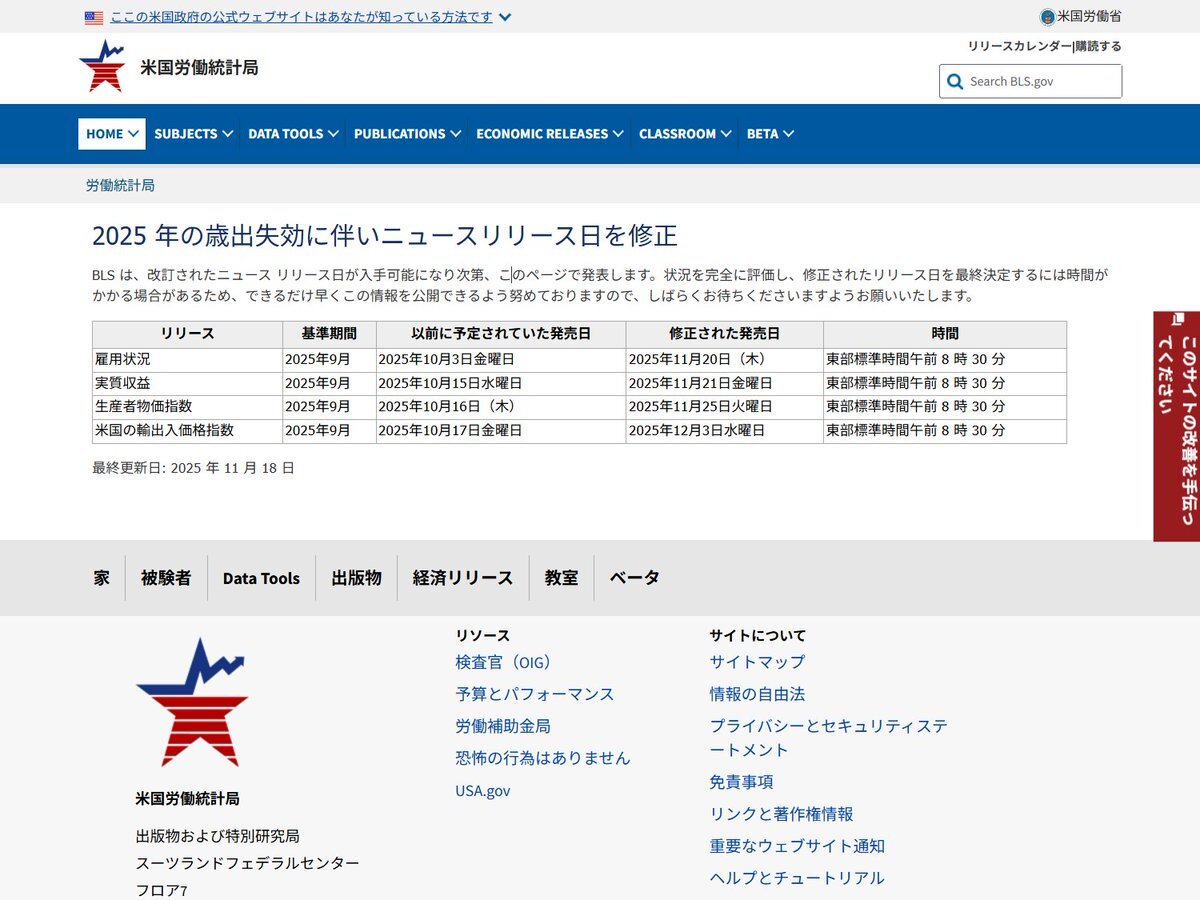1200x900 pixels.
Task: Open the USA.gov footer link
Action: tap(483, 790)
